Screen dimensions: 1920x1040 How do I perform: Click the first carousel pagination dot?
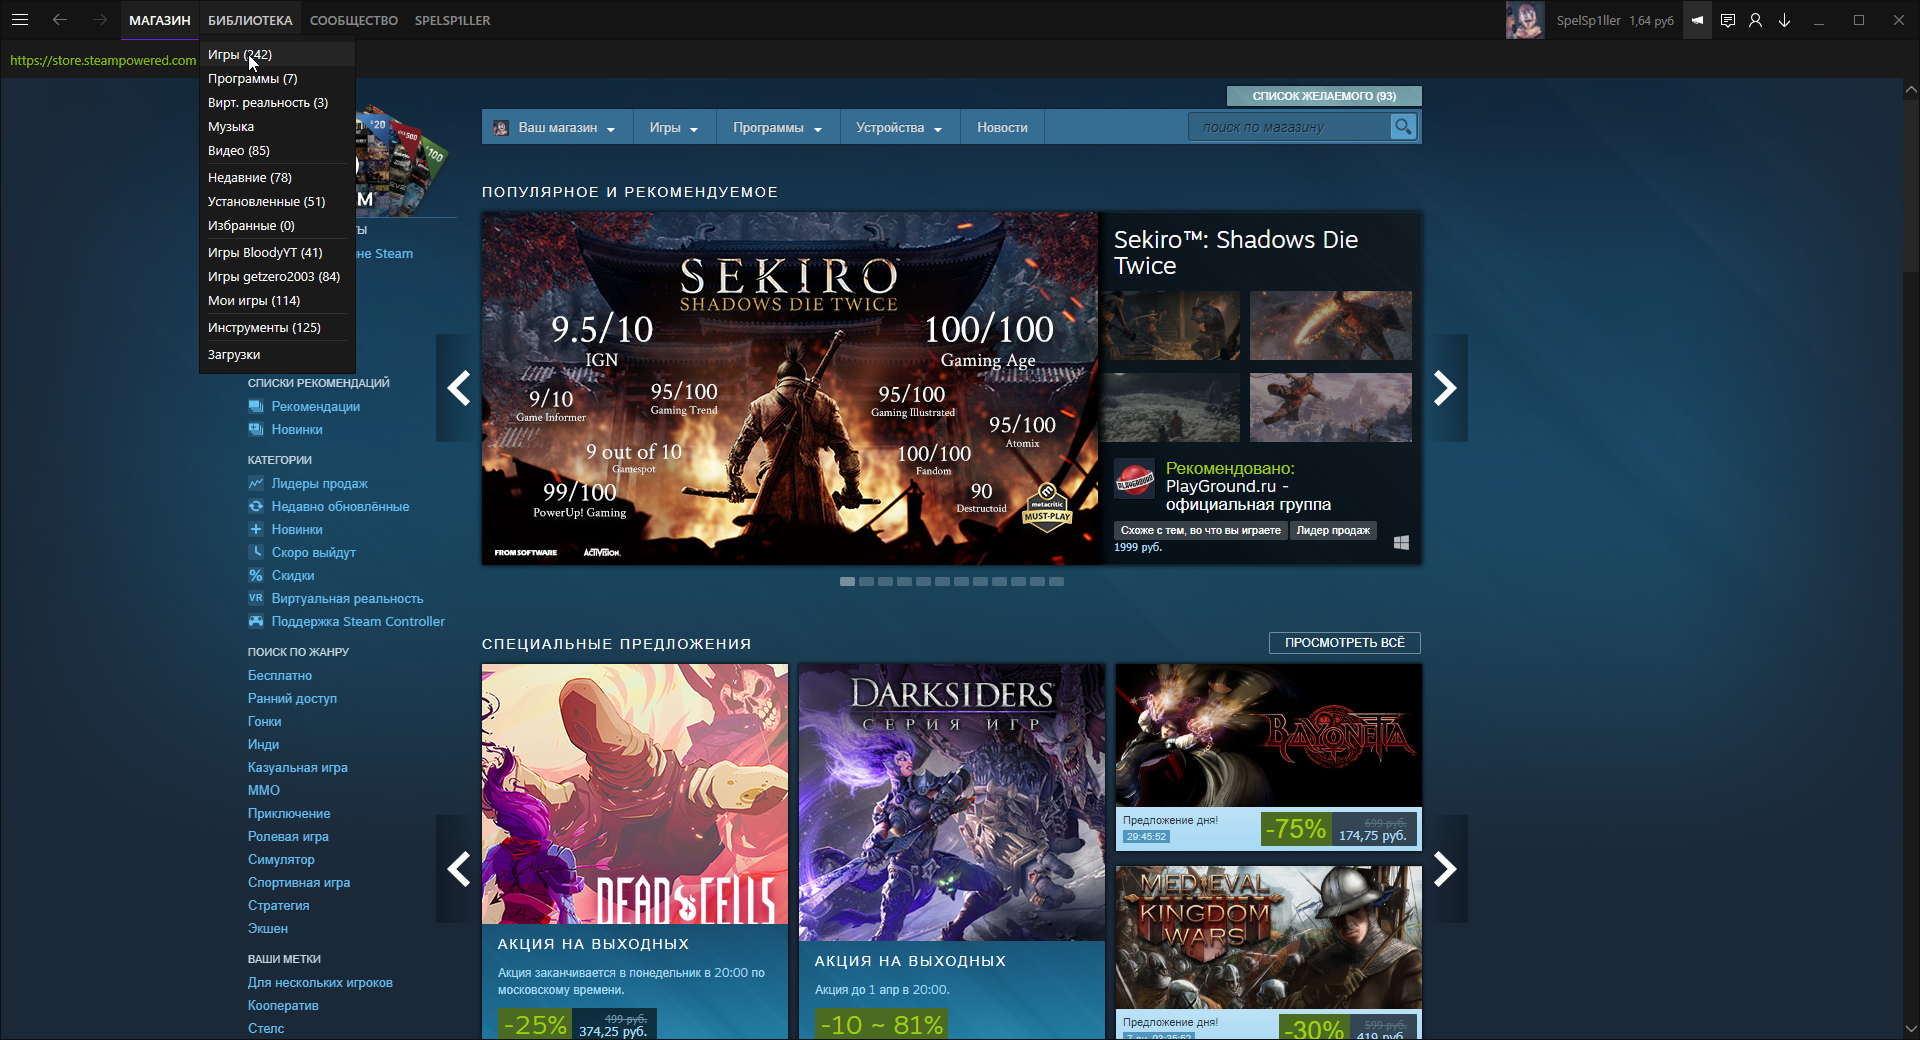coord(847,581)
